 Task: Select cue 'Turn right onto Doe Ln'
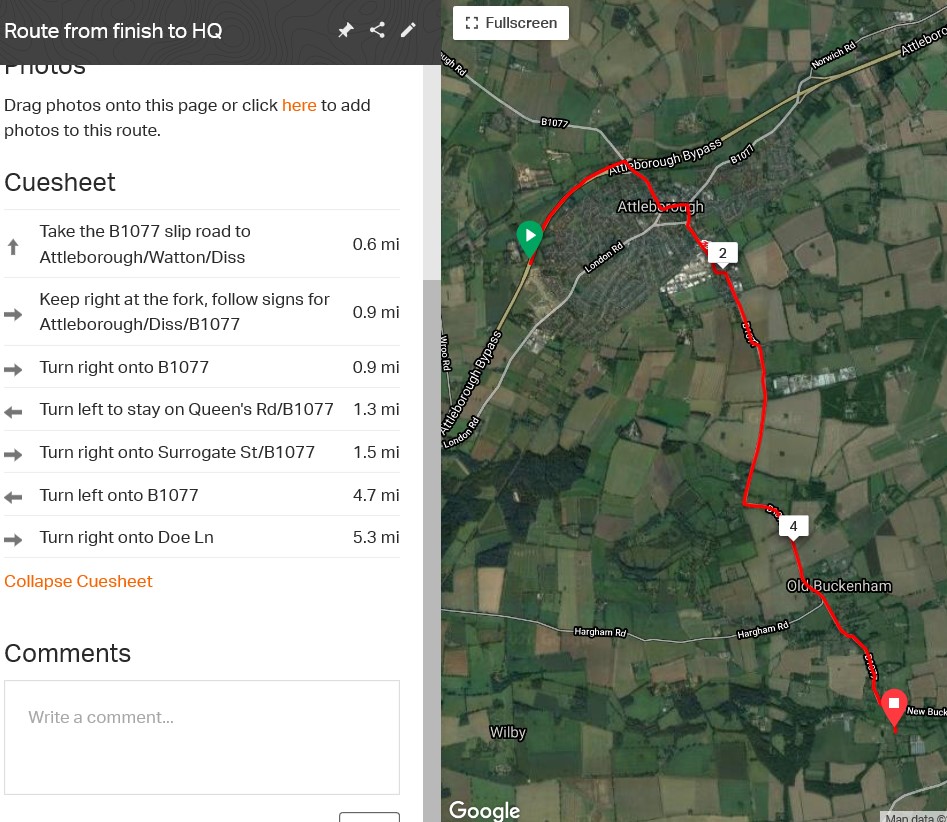pyautogui.click(x=202, y=537)
